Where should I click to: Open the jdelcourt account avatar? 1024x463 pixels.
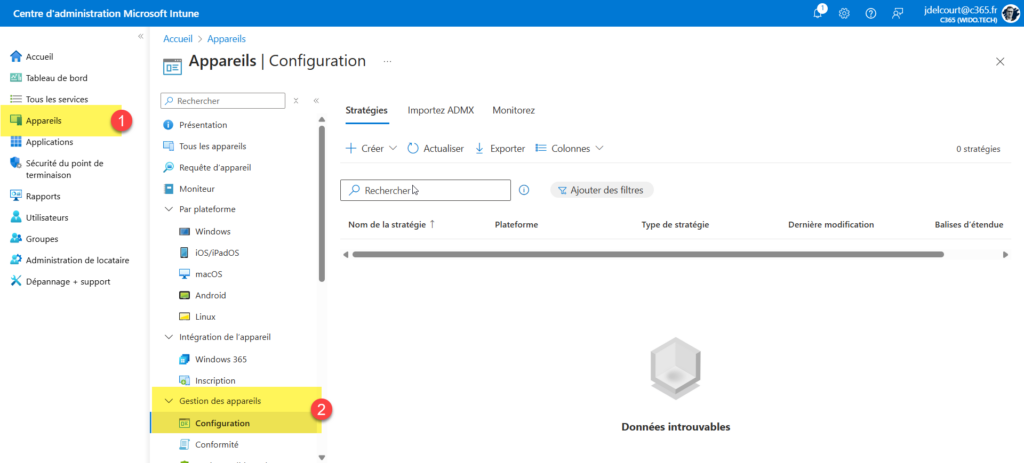1010,13
